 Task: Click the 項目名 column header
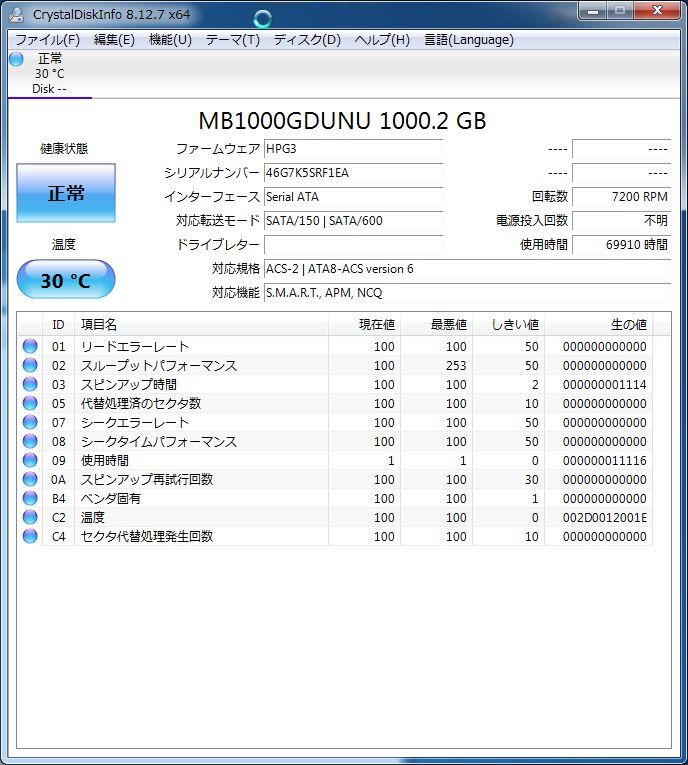pos(200,325)
